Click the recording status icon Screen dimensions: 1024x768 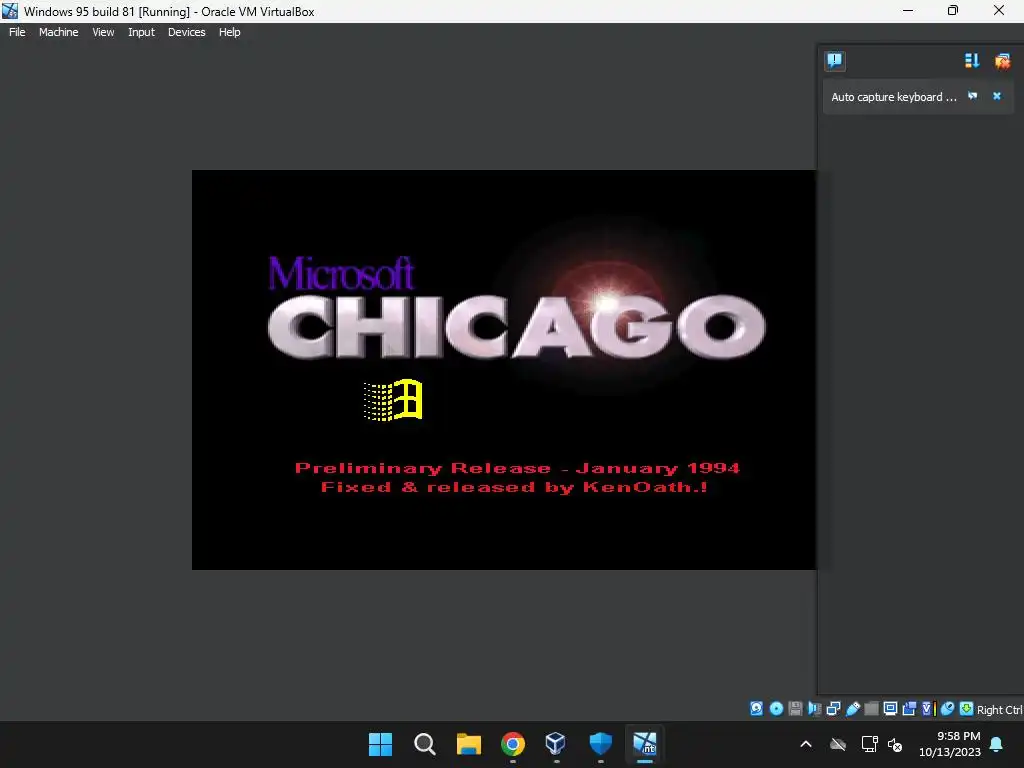909,709
